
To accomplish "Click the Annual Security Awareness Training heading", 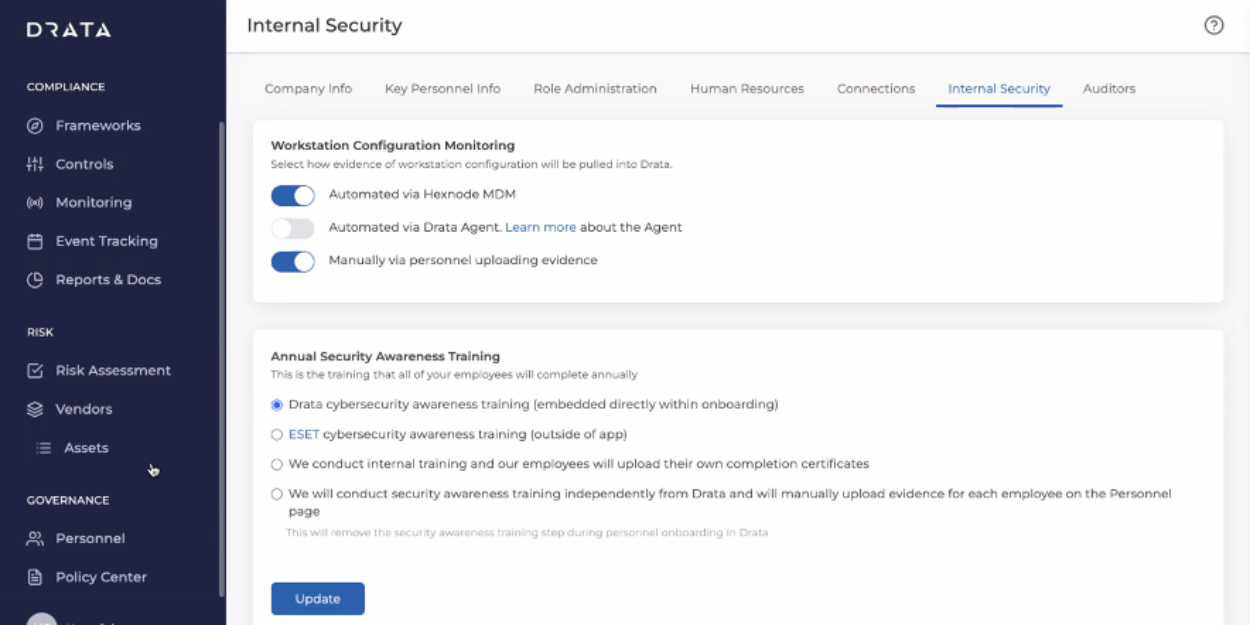I will pyautogui.click(x=385, y=357).
